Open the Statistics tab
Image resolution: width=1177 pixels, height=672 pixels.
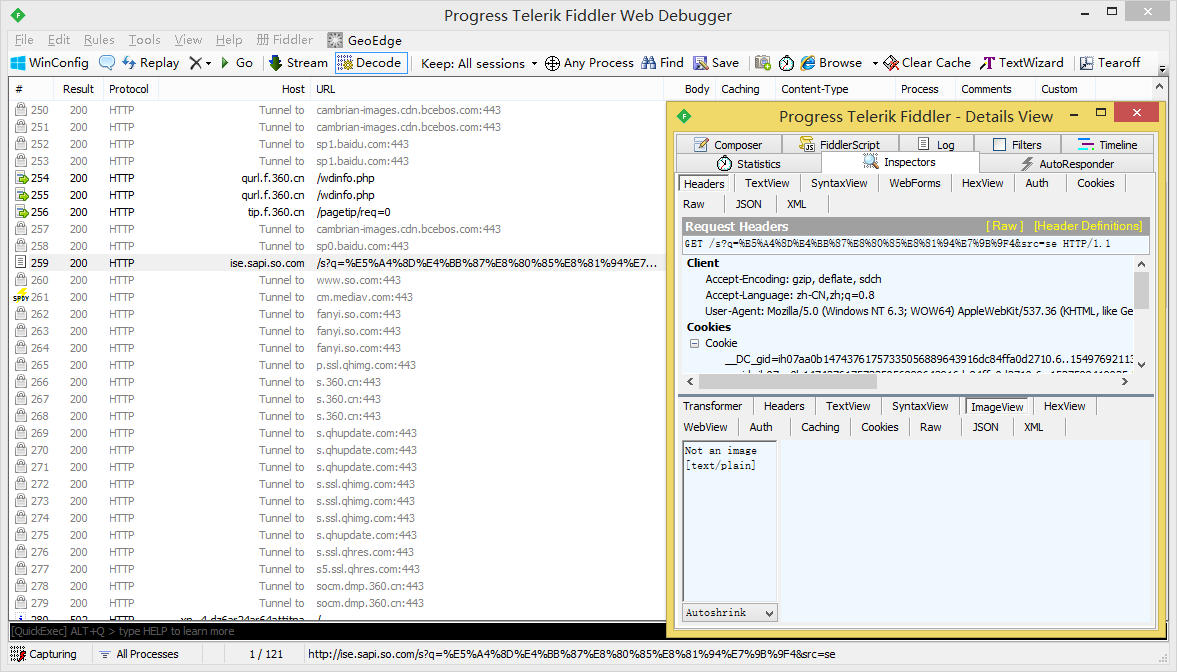(749, 164)
